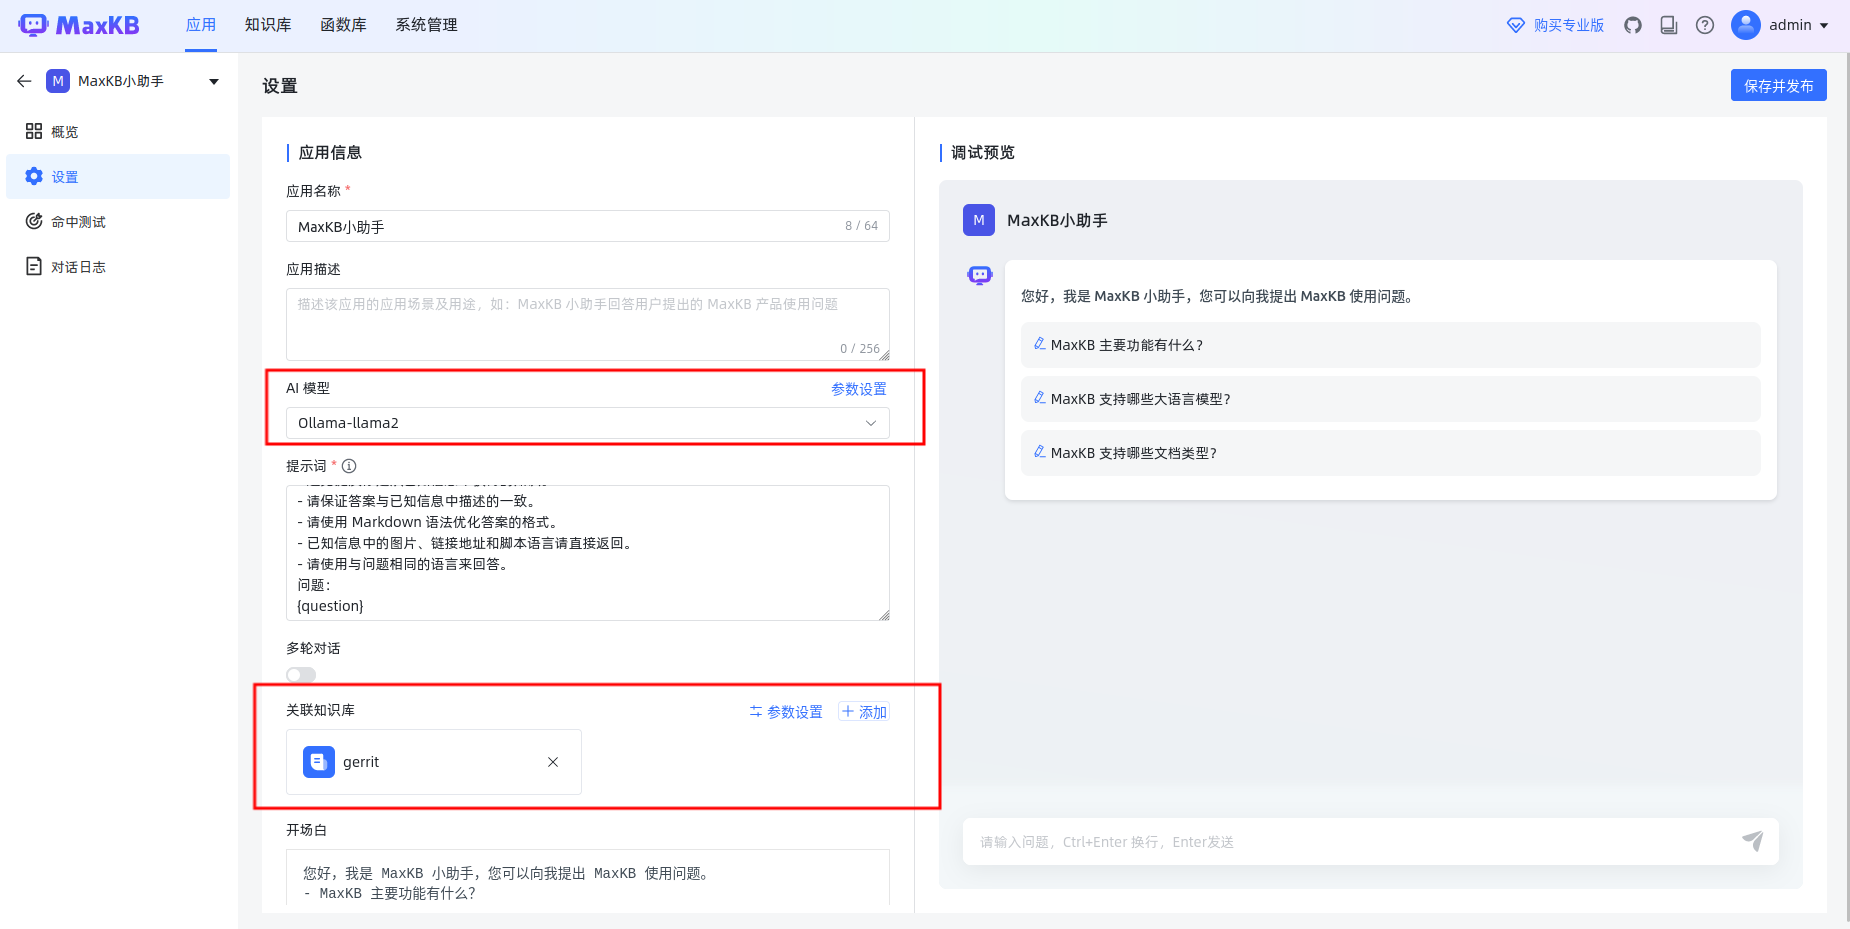Click the chatbot avatar icon in preview

pos(980,275)
